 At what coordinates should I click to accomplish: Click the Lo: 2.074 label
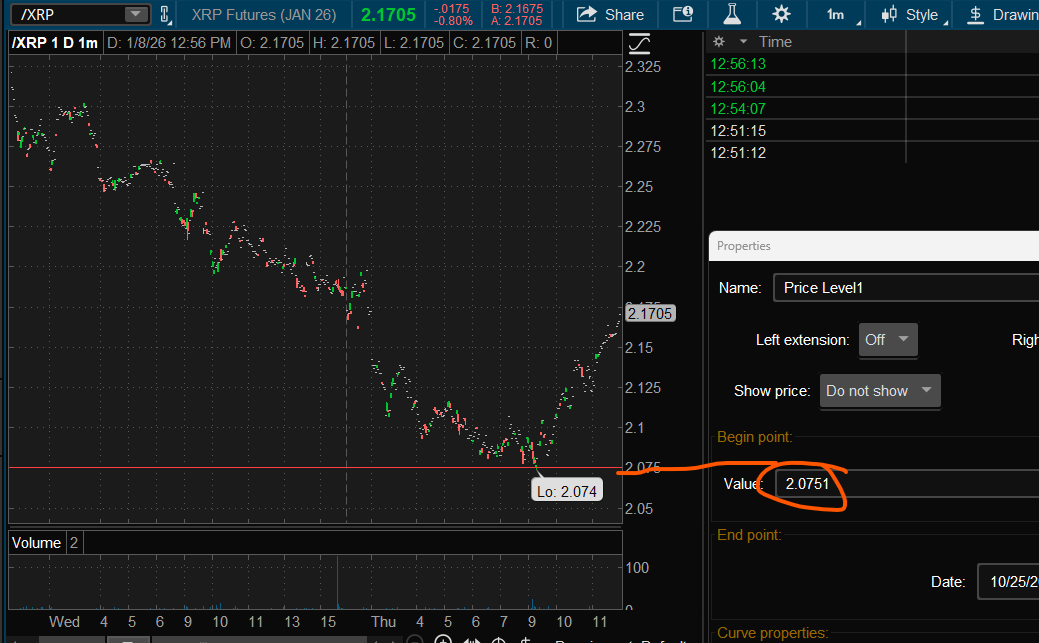pos(567,491)
